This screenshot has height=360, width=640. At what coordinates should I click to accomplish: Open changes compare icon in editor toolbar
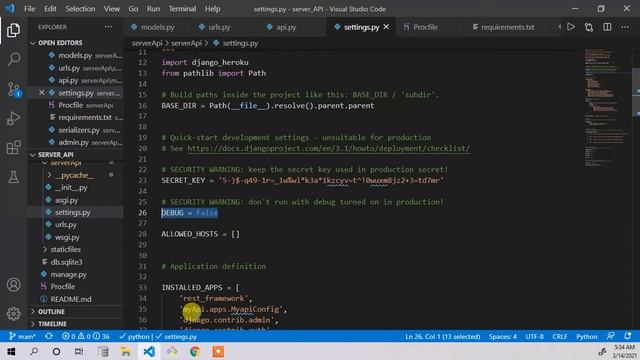pos(589,27)
